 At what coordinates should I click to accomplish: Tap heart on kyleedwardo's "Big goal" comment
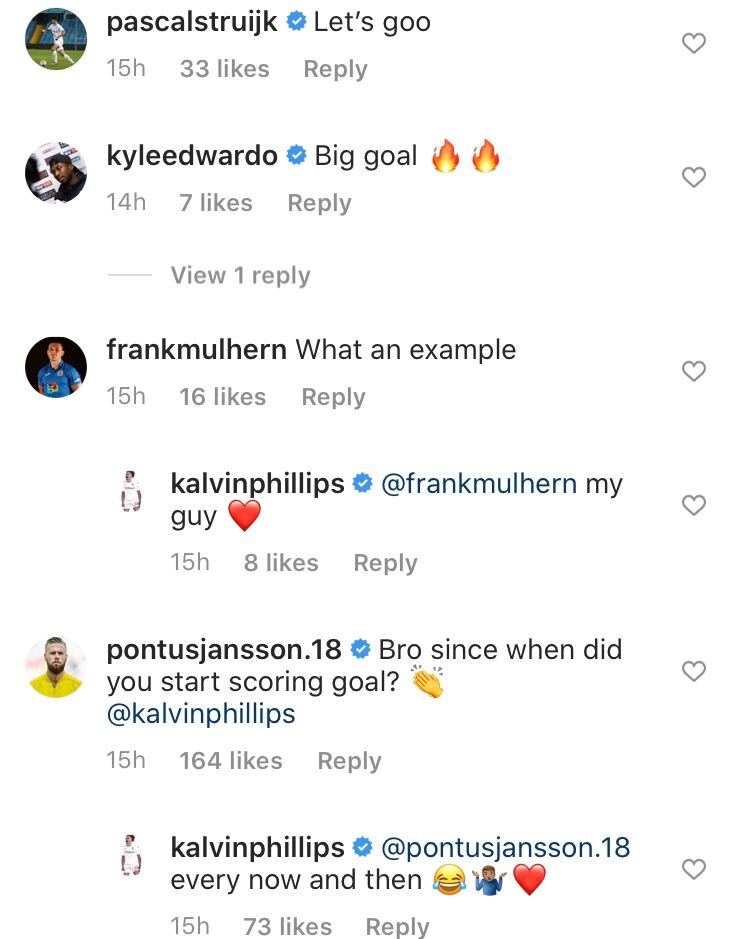(693, 177)
